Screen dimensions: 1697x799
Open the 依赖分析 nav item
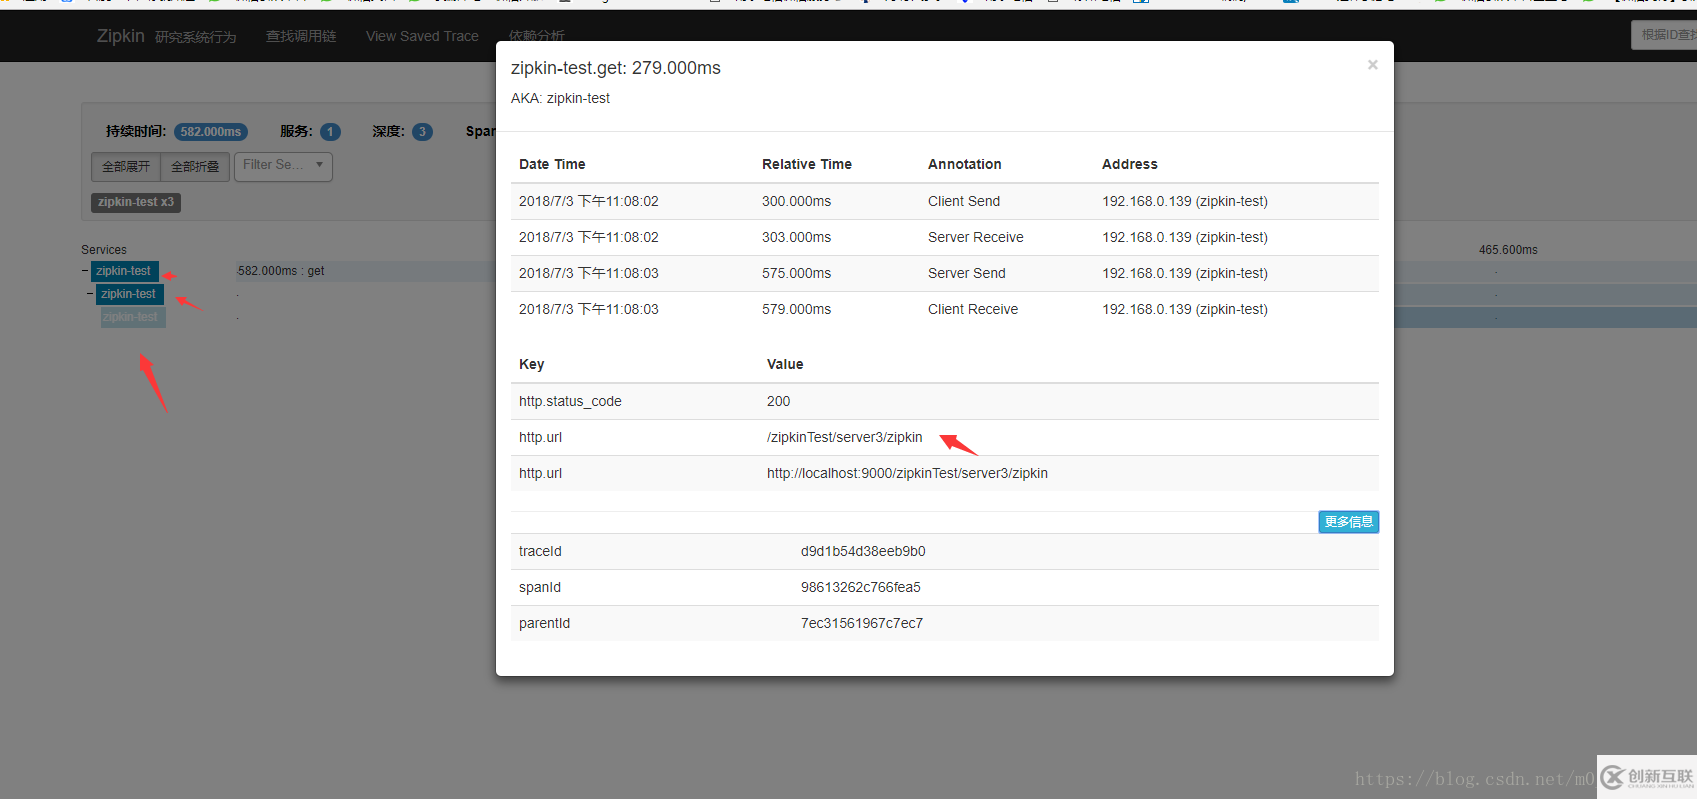coord(537,35)
